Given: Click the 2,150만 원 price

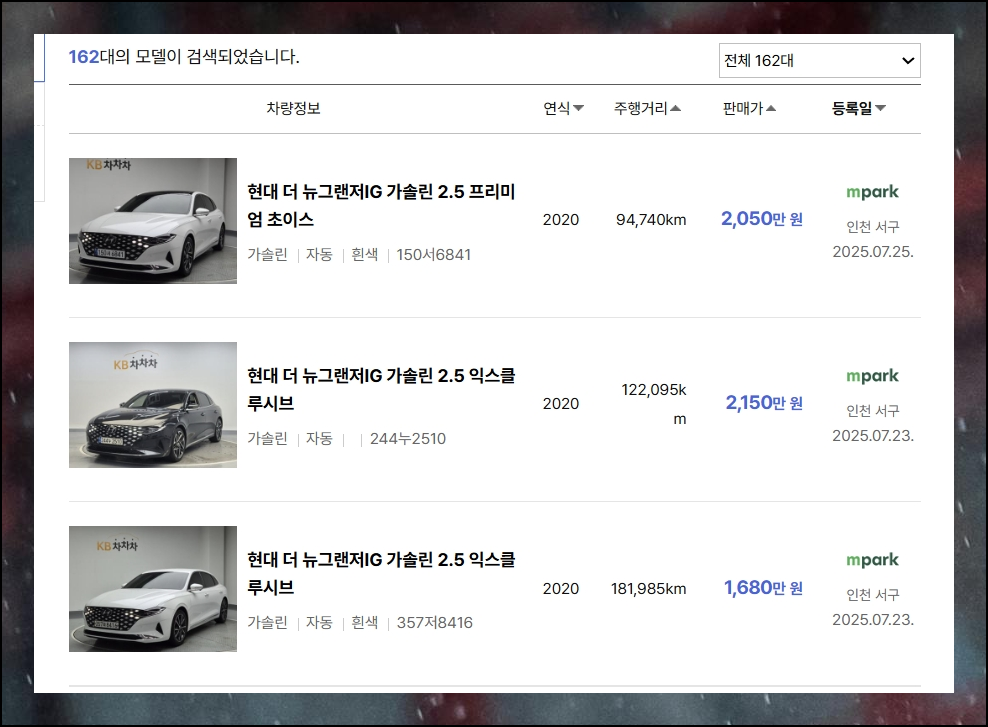Looking at the screenshot, I should point(764,403).
